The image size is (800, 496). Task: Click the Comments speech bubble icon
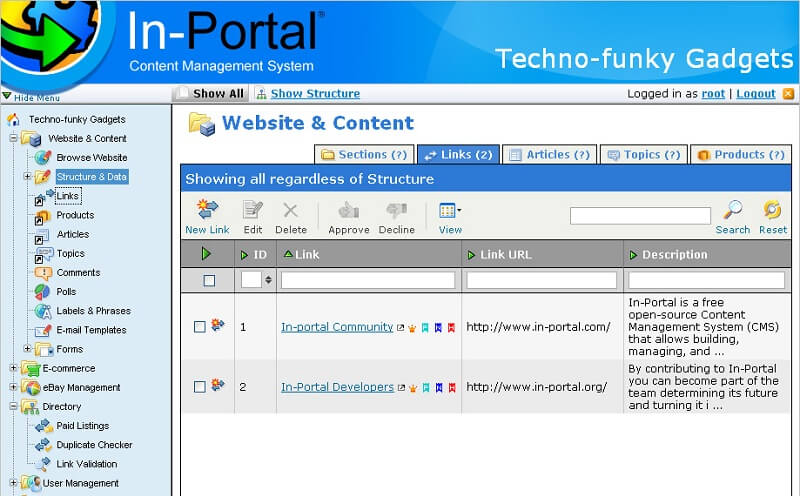(43, 273)
